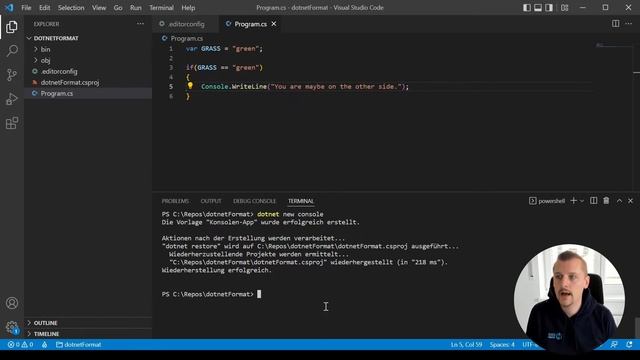The height and width of the screenshot is (360, 640).
Task: Collapse the DOTNETFORMAT root folder
Action: pyautogui.click(x=56, y=38)
